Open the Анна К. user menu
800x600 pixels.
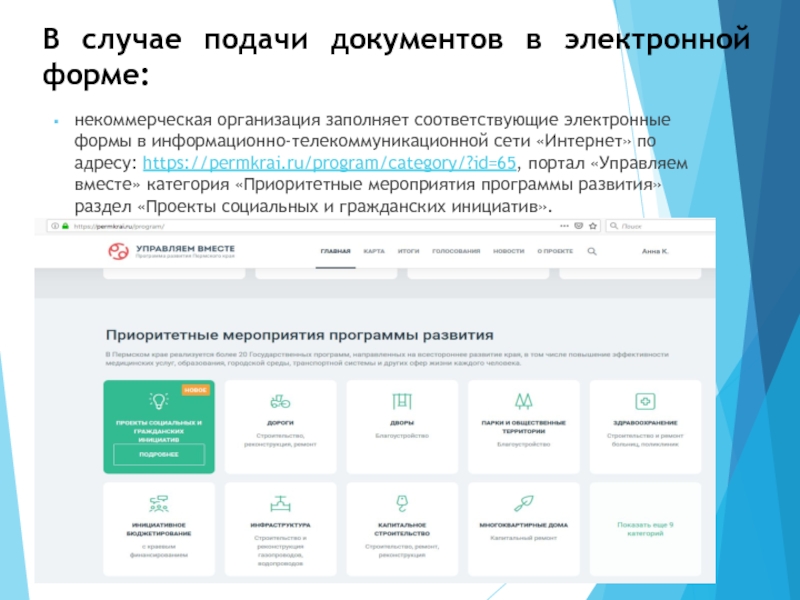655,252
